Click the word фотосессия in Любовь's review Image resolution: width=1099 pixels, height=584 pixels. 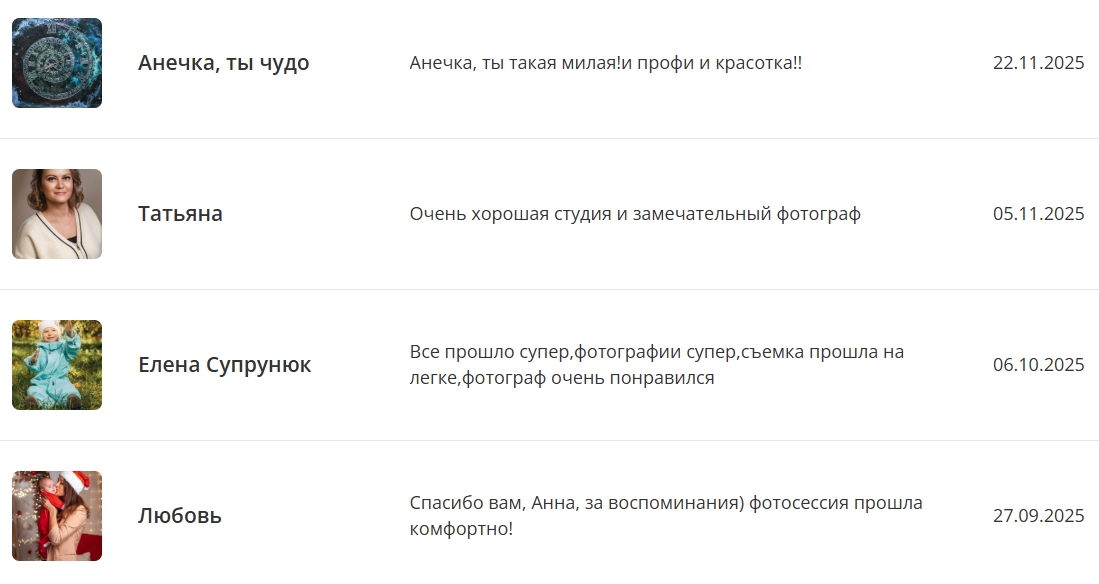[x=798, y=503]
